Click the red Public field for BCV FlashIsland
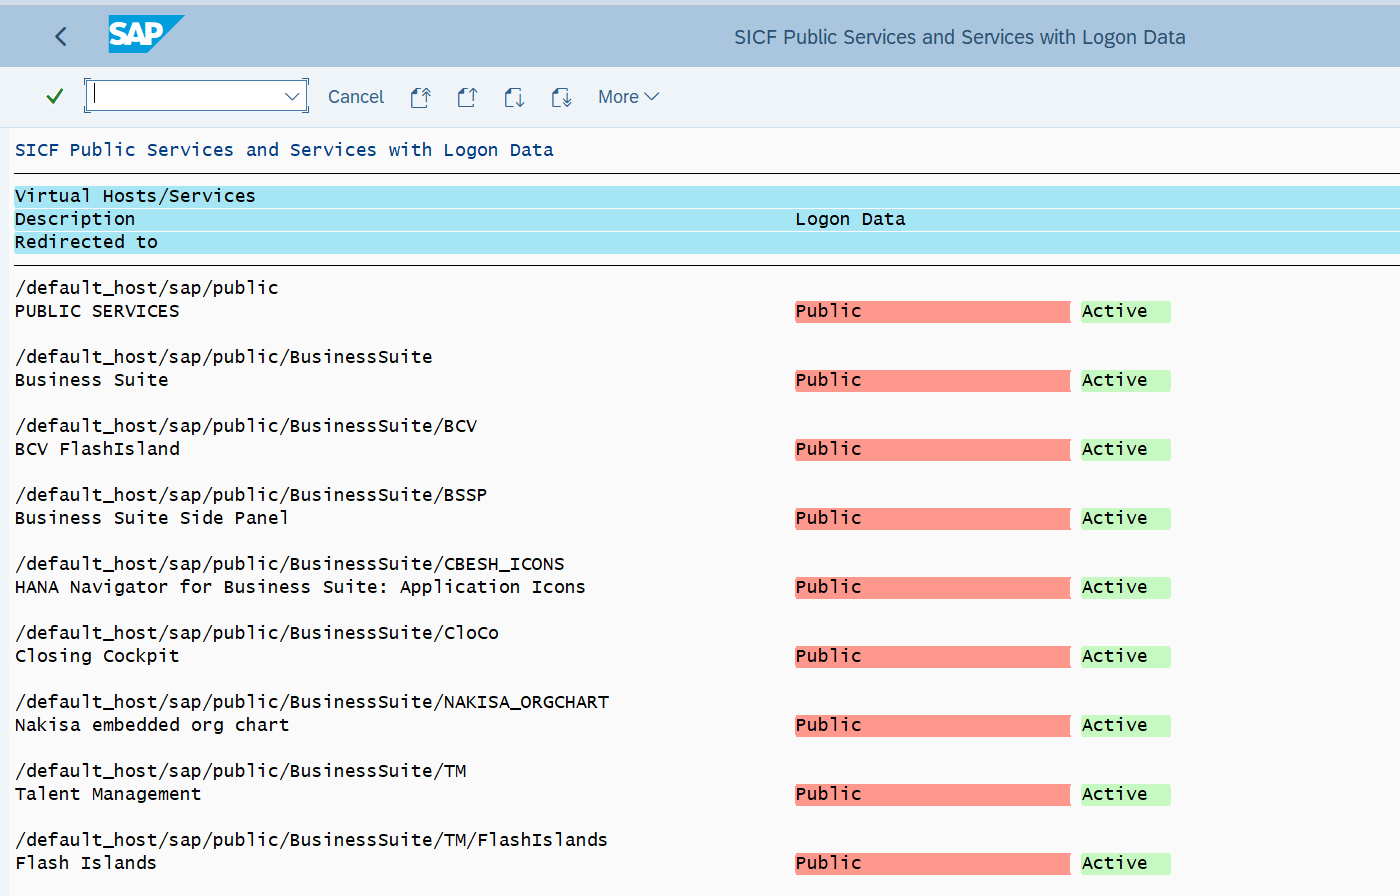1400x896 pixels. coord(931,450)
